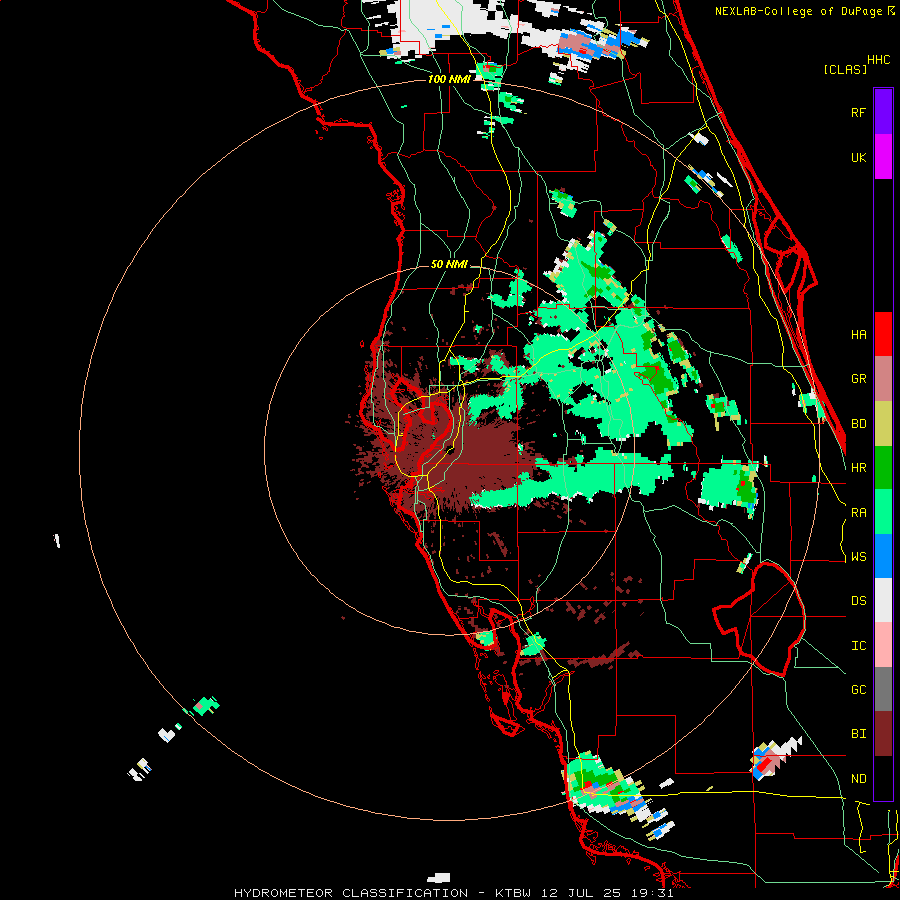Click the RA rain legend color swatch
This screenshot has height=900, width=900.
[x=883, y=512]
